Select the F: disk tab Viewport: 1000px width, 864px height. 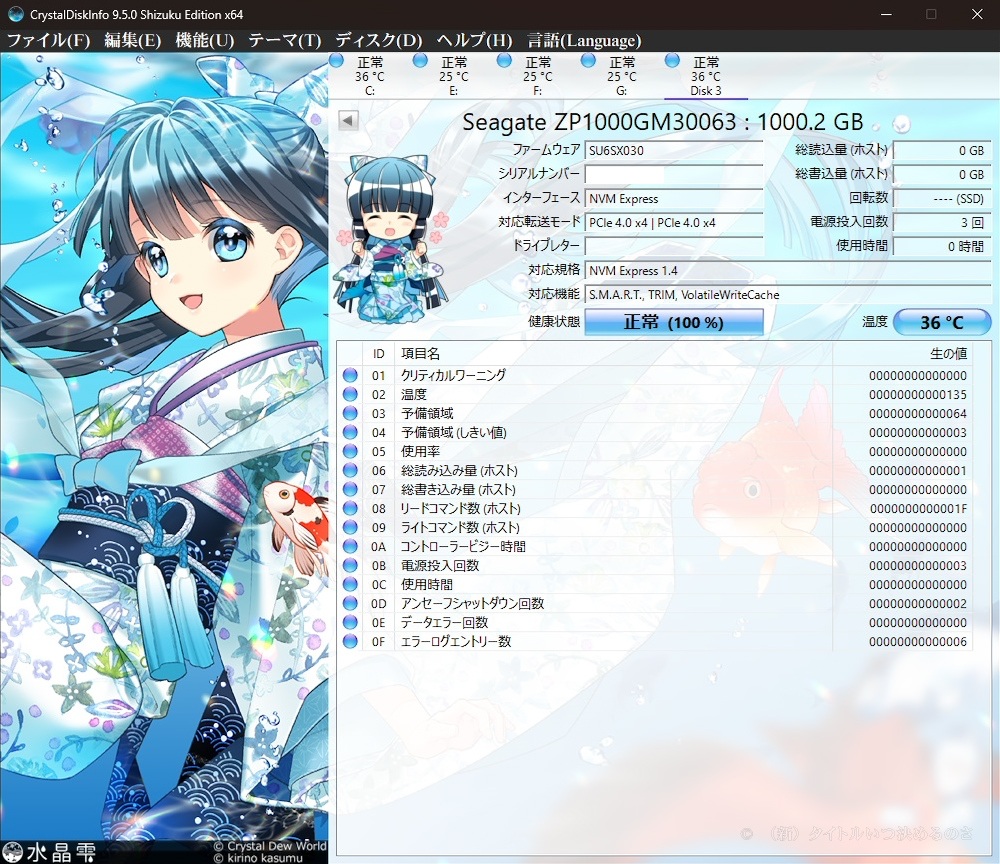(538, 76)
